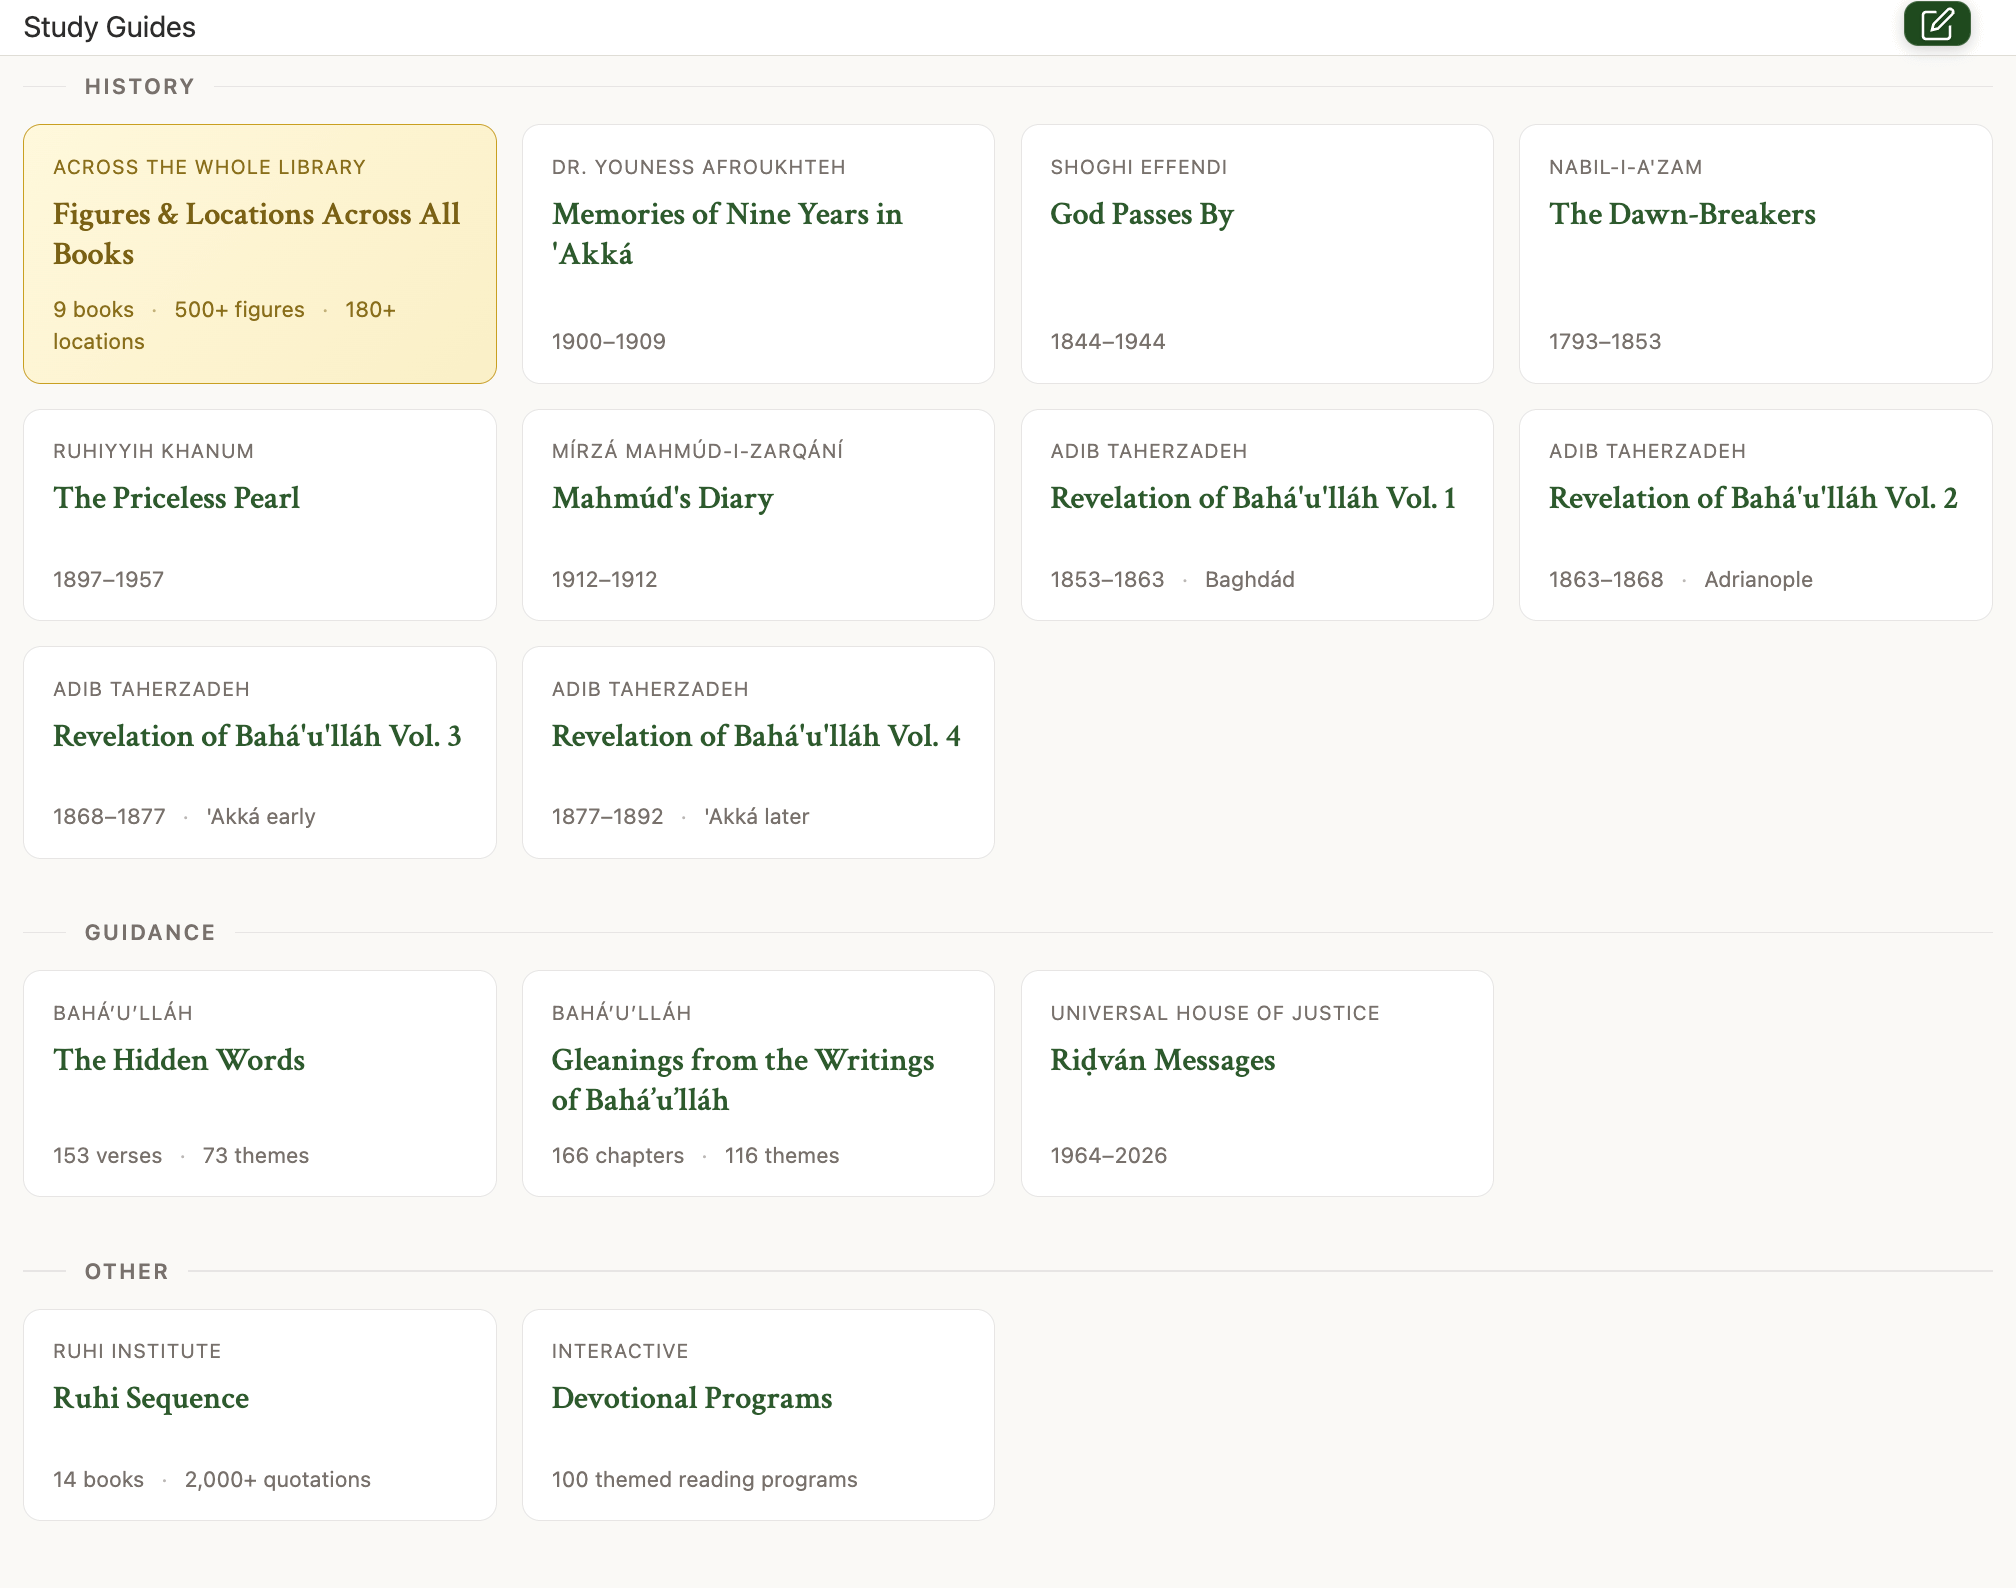2016x1588 pixels.
Task: Click the HISTORY section heading
Action: tap(140, 87)
